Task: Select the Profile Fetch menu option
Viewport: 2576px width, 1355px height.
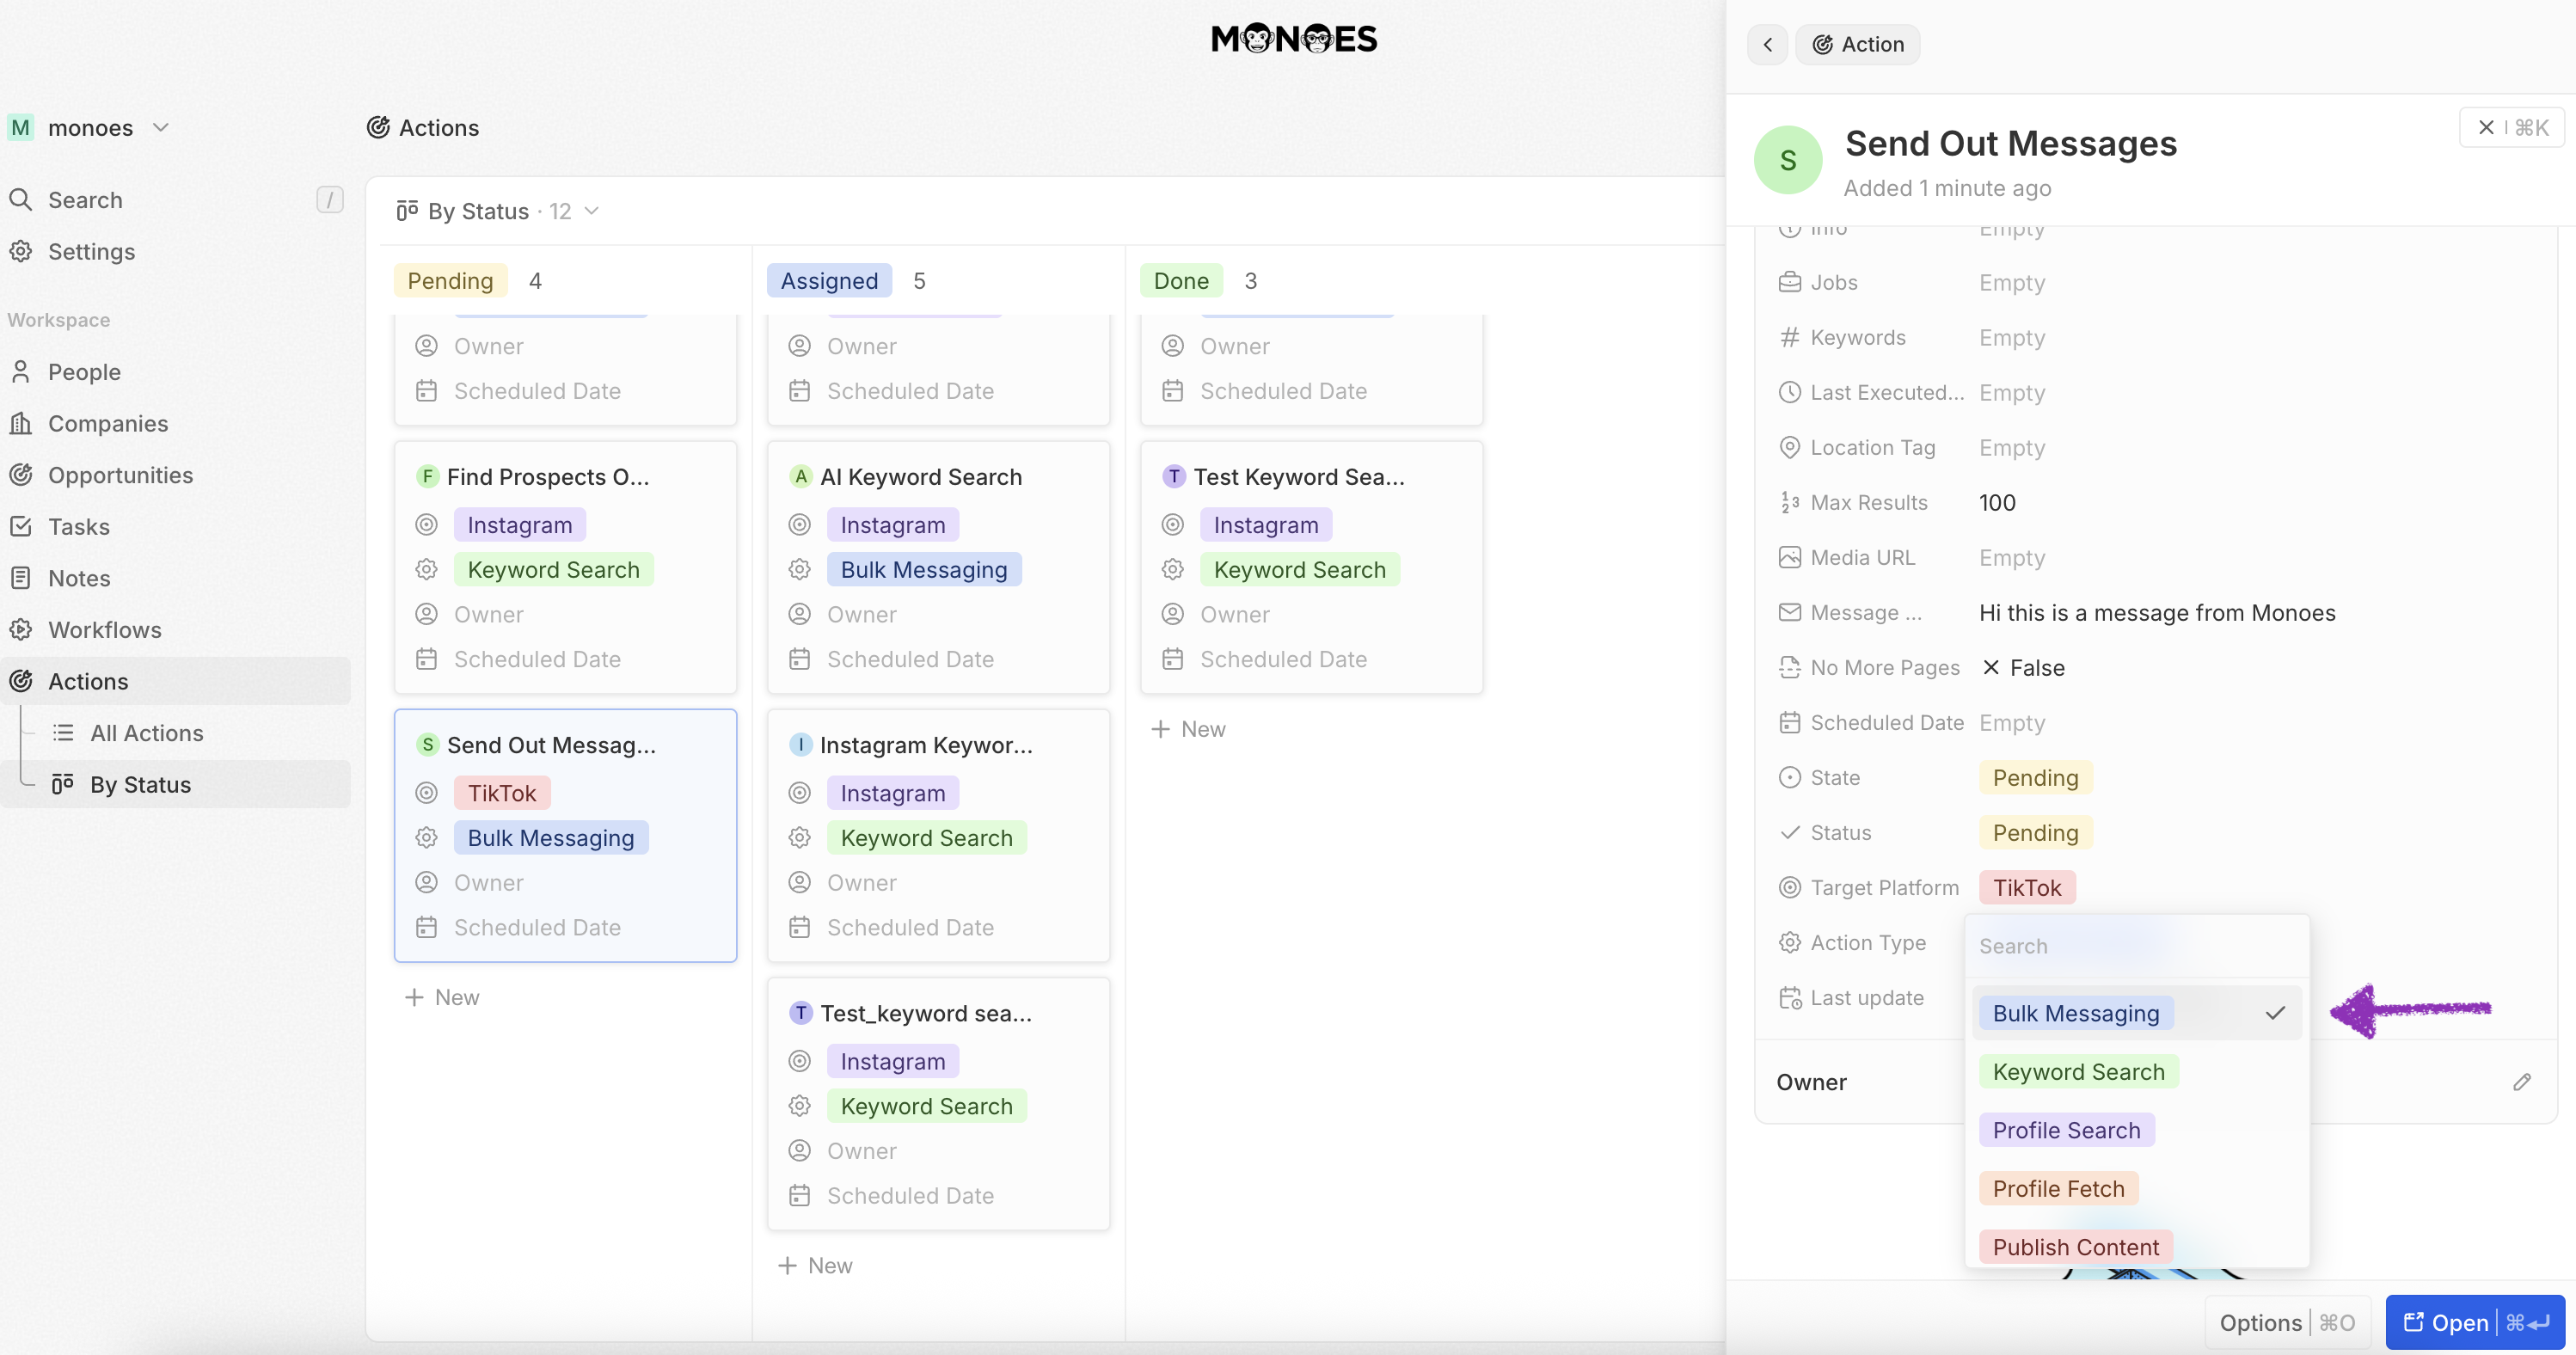Action: [2058, 1188]
